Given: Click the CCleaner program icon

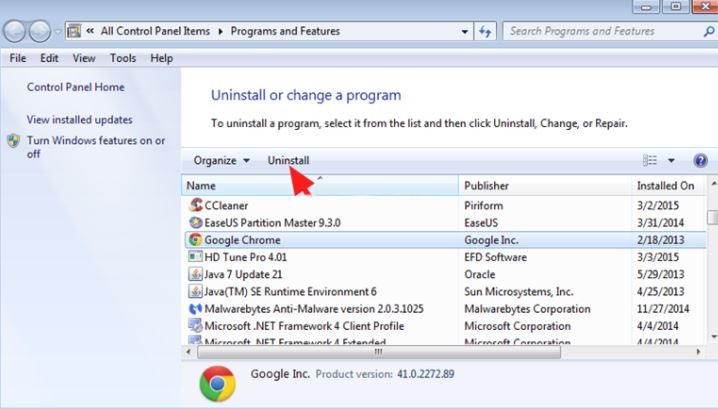Looking at the screenshot, I should click(x=196, y=205).
